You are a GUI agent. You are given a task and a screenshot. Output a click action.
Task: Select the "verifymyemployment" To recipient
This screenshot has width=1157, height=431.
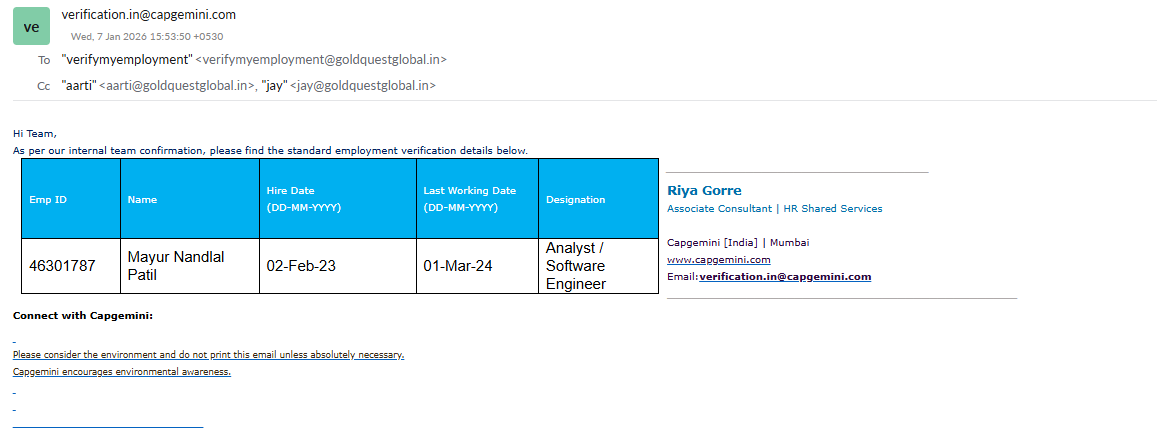point(254,60)
